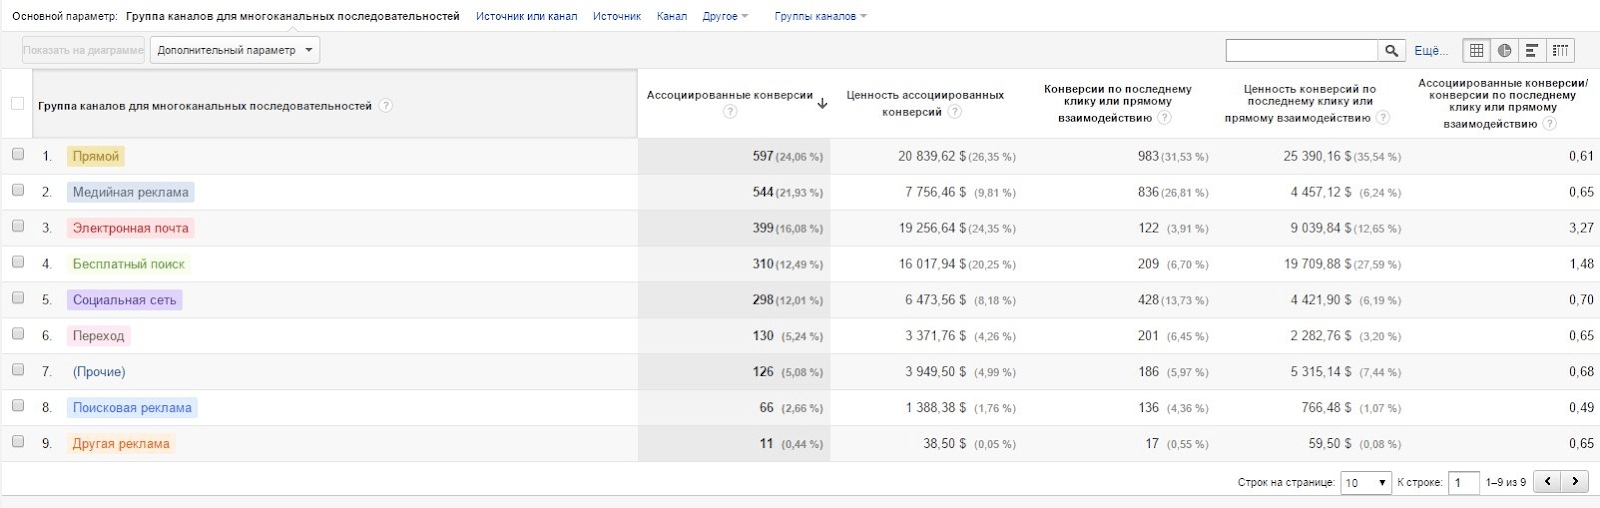Go to the next page of rows
This screenshot has height=508, width=1600.
click(x=1575, y=482)
